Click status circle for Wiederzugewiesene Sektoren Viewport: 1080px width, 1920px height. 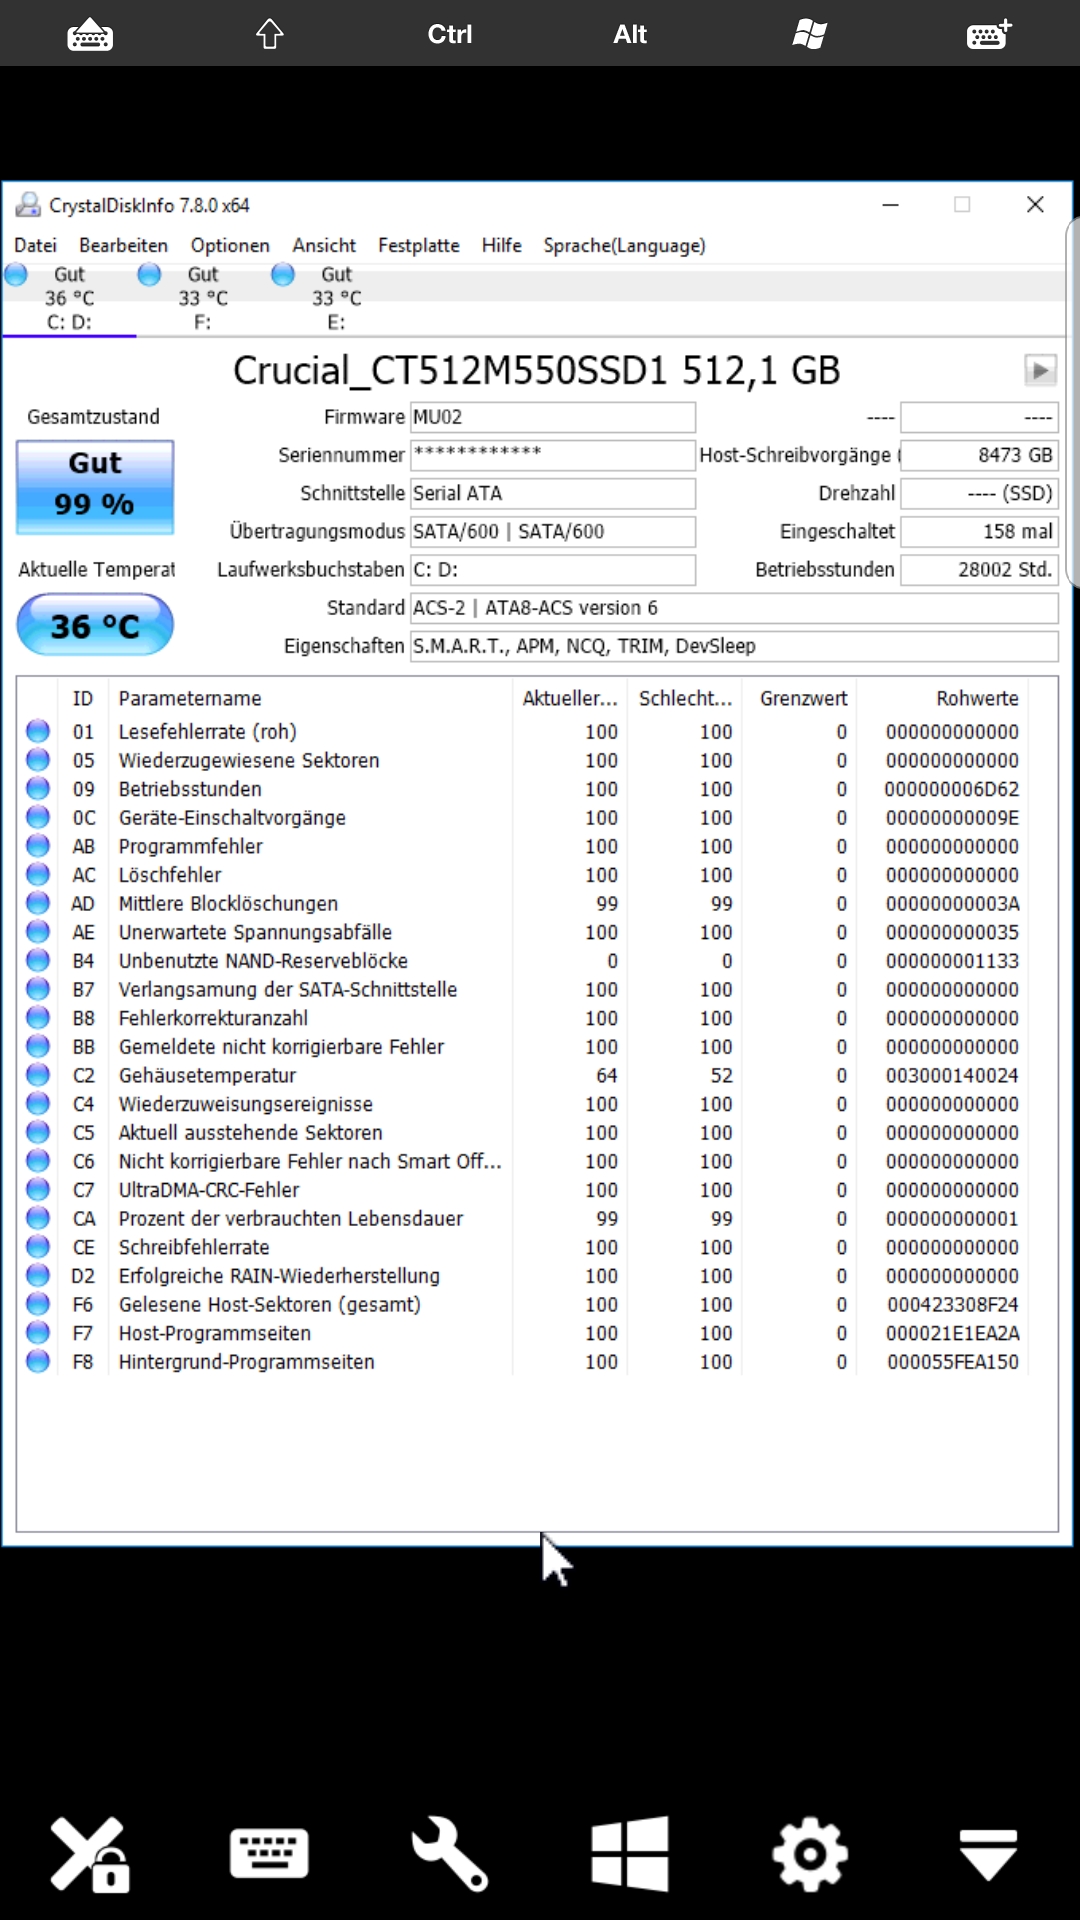point(38,760)
